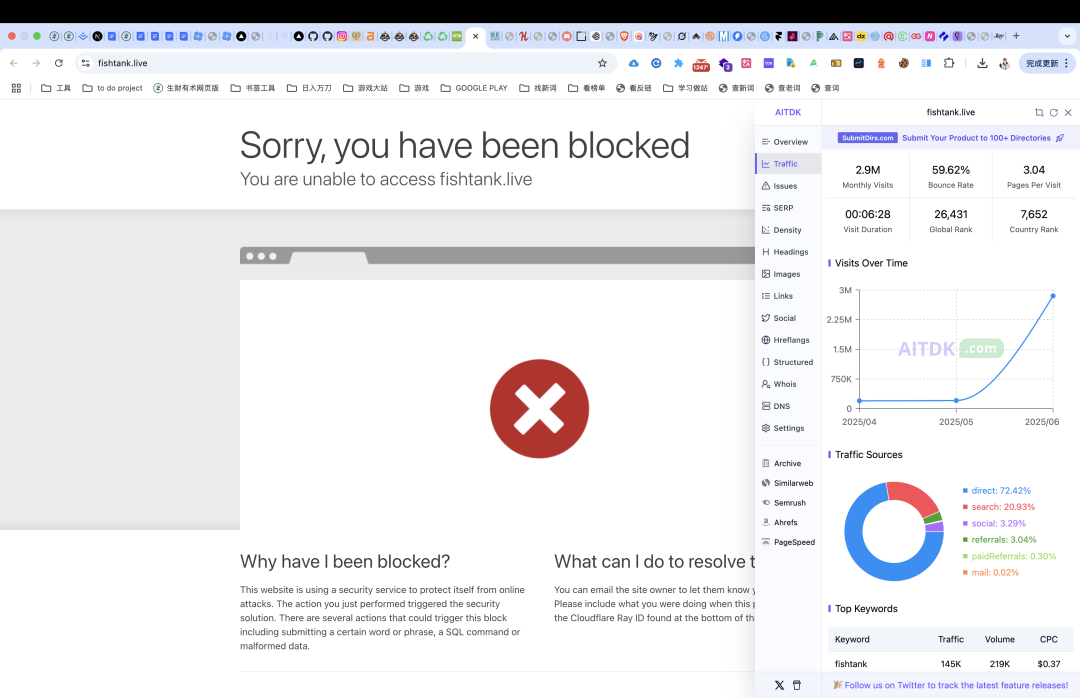Click the screenshot crop icon in AITDK header
The height and width of the screenshot is (698, 1080).
(x=1039, y=112)
